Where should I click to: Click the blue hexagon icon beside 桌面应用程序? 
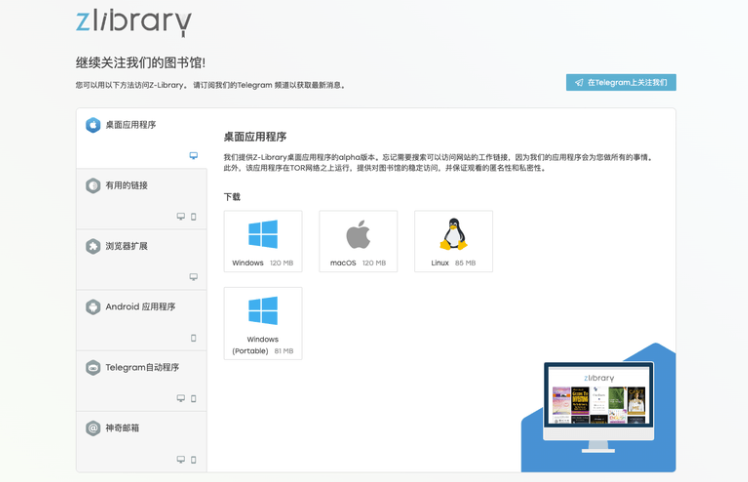93,125
